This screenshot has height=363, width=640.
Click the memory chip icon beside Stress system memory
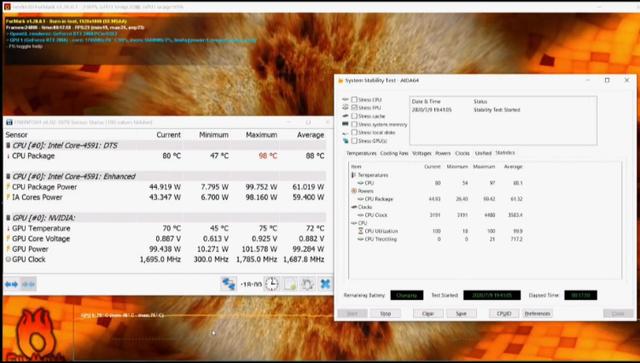(345, 124)
